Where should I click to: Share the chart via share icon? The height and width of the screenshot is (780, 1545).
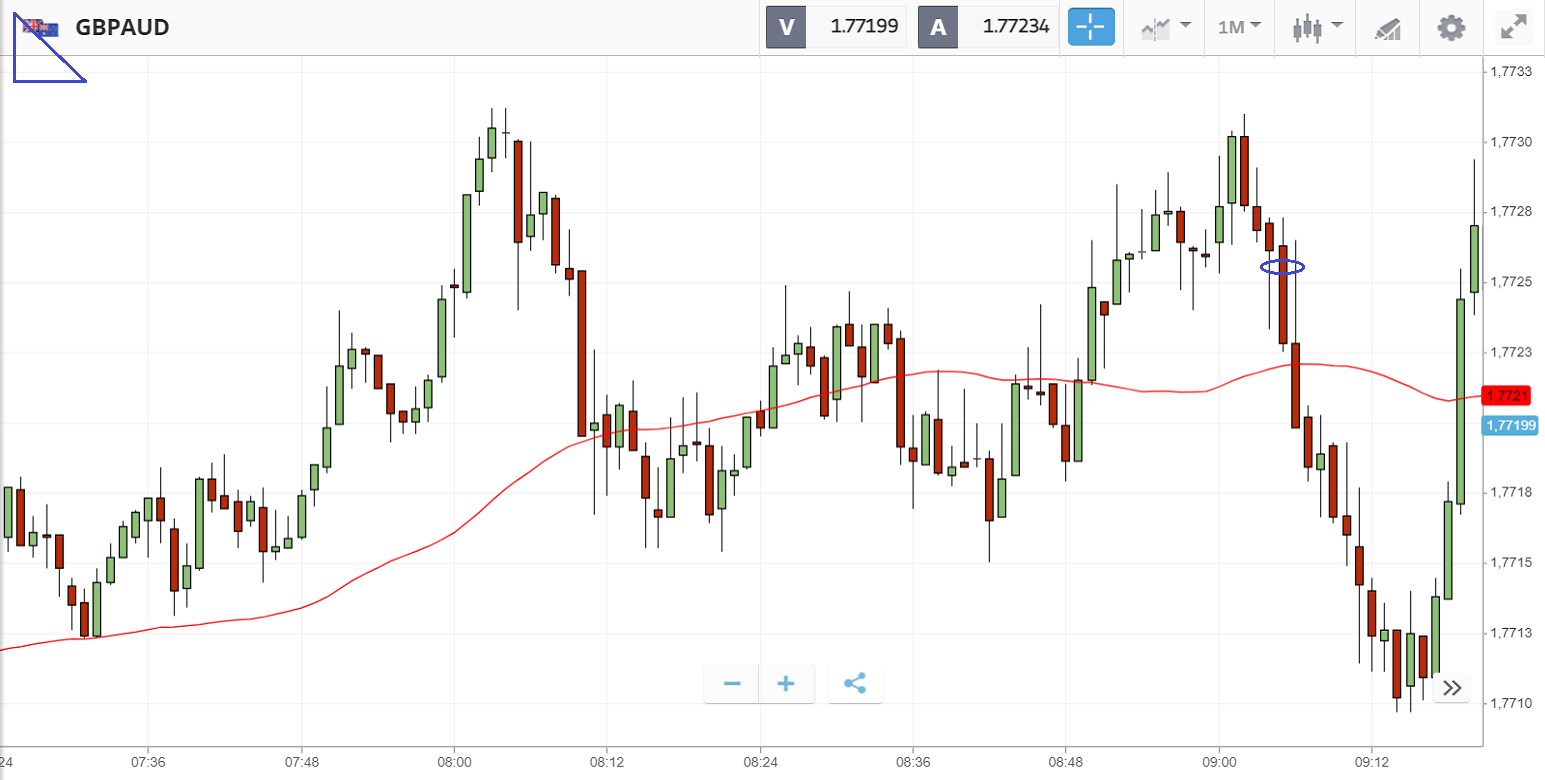[x=855, y=684]
